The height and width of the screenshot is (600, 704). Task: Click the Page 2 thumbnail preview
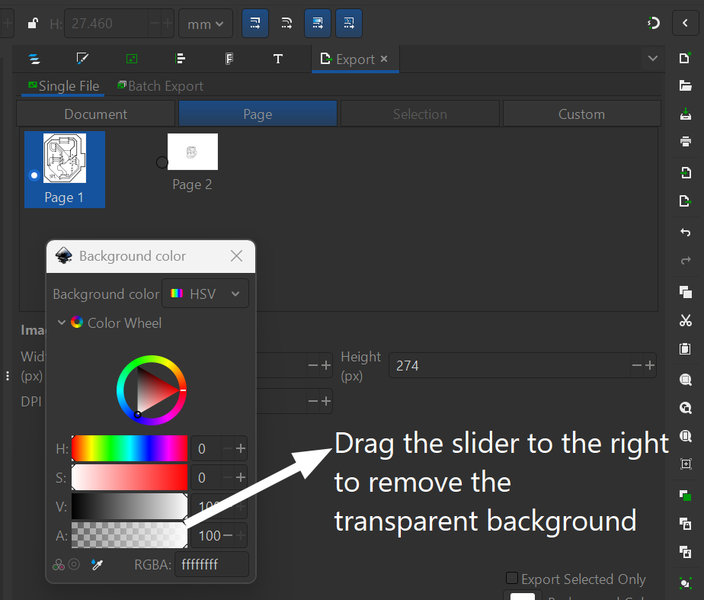[193, 151]
